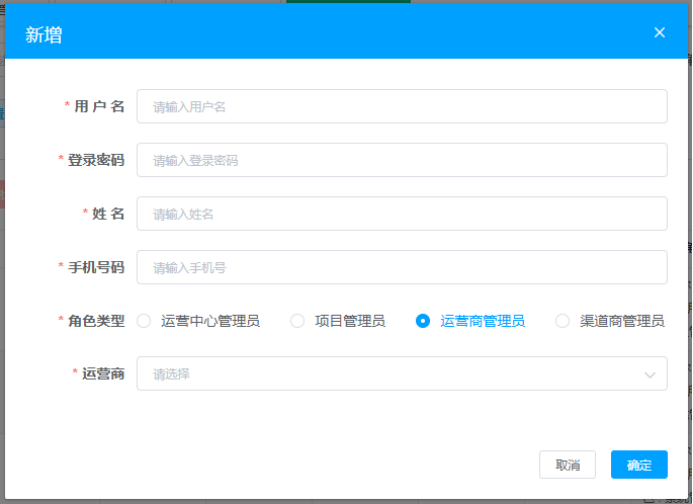Select the 运营商管理员 radio button
Viewport: 693px width, 504px height.
pyautogui.click(x=423, y=321)
